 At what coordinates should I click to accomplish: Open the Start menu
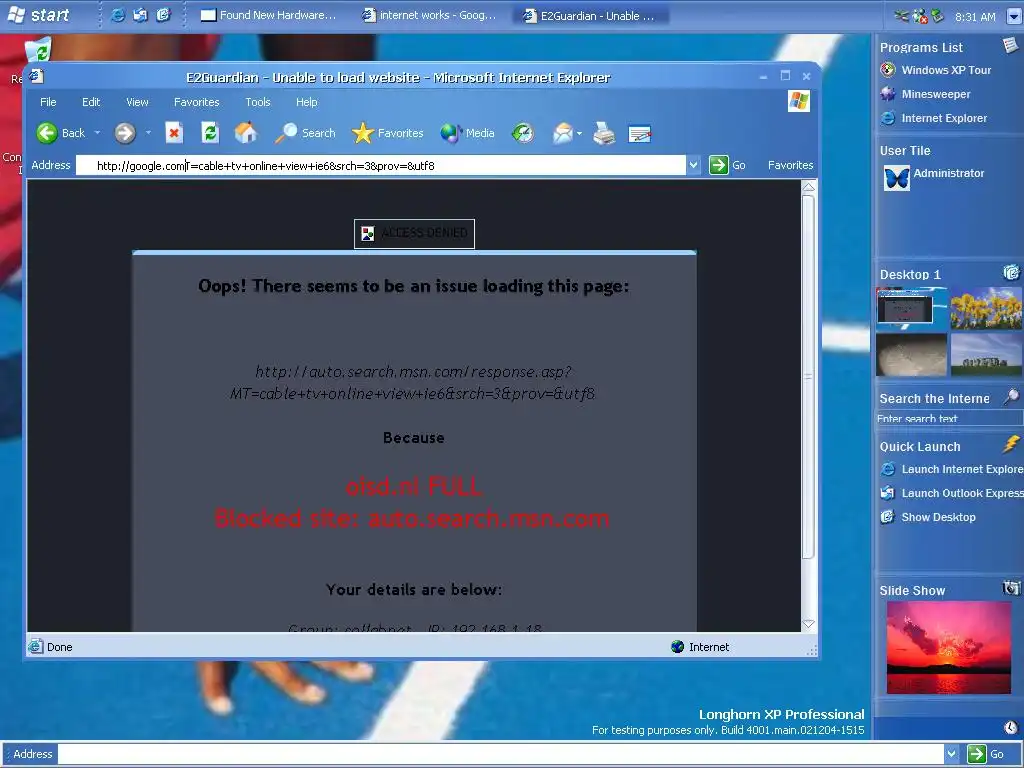[x=37, y=14]
